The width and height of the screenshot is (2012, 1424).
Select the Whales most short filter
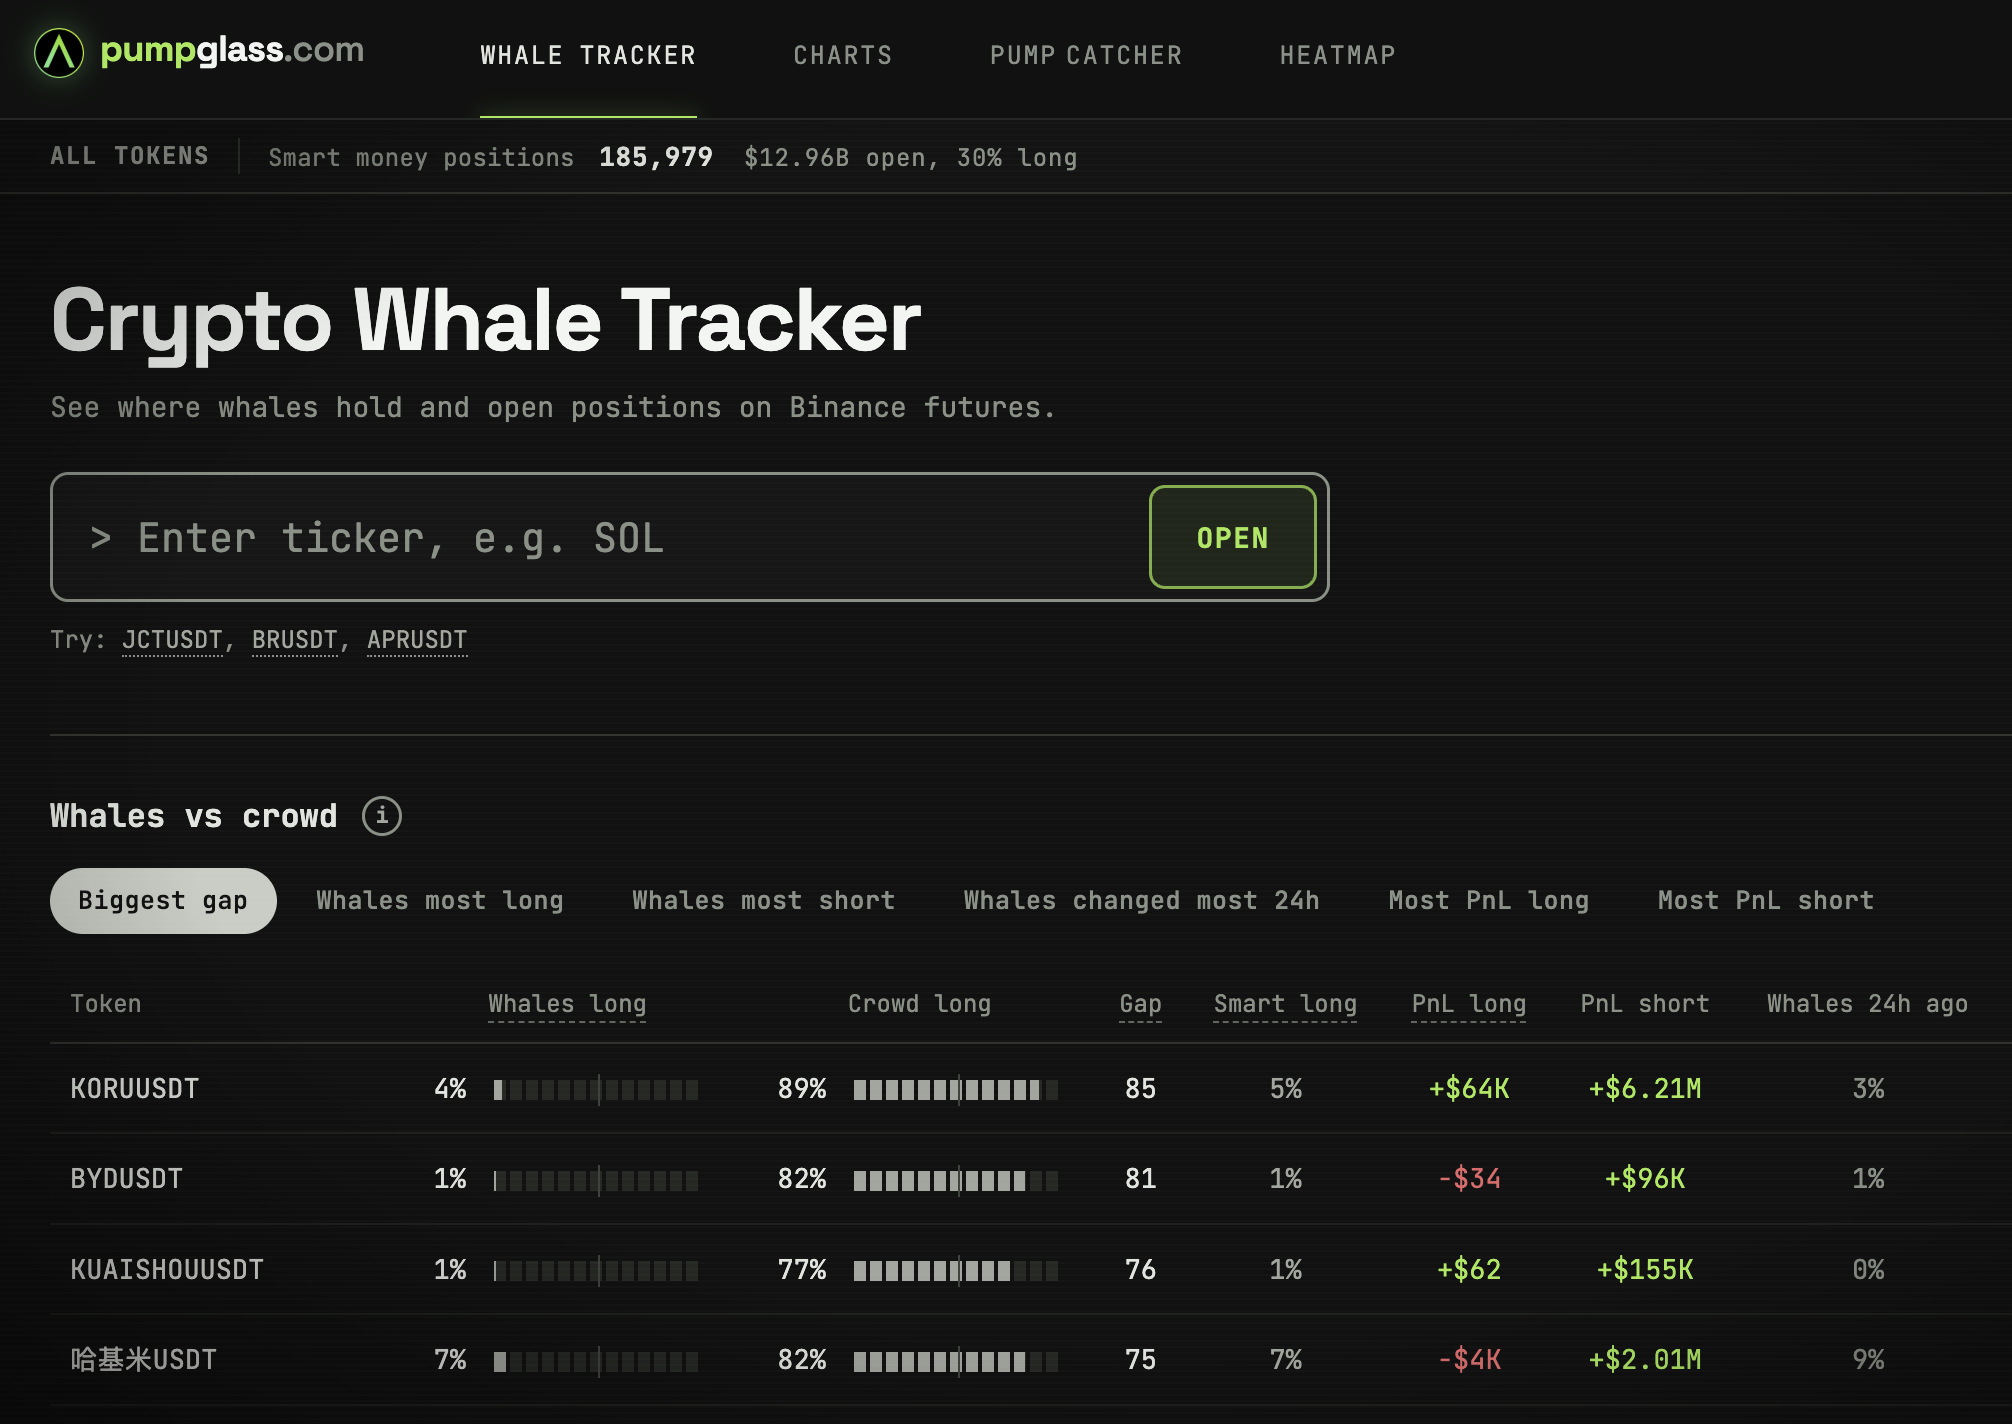coord(763,901)
